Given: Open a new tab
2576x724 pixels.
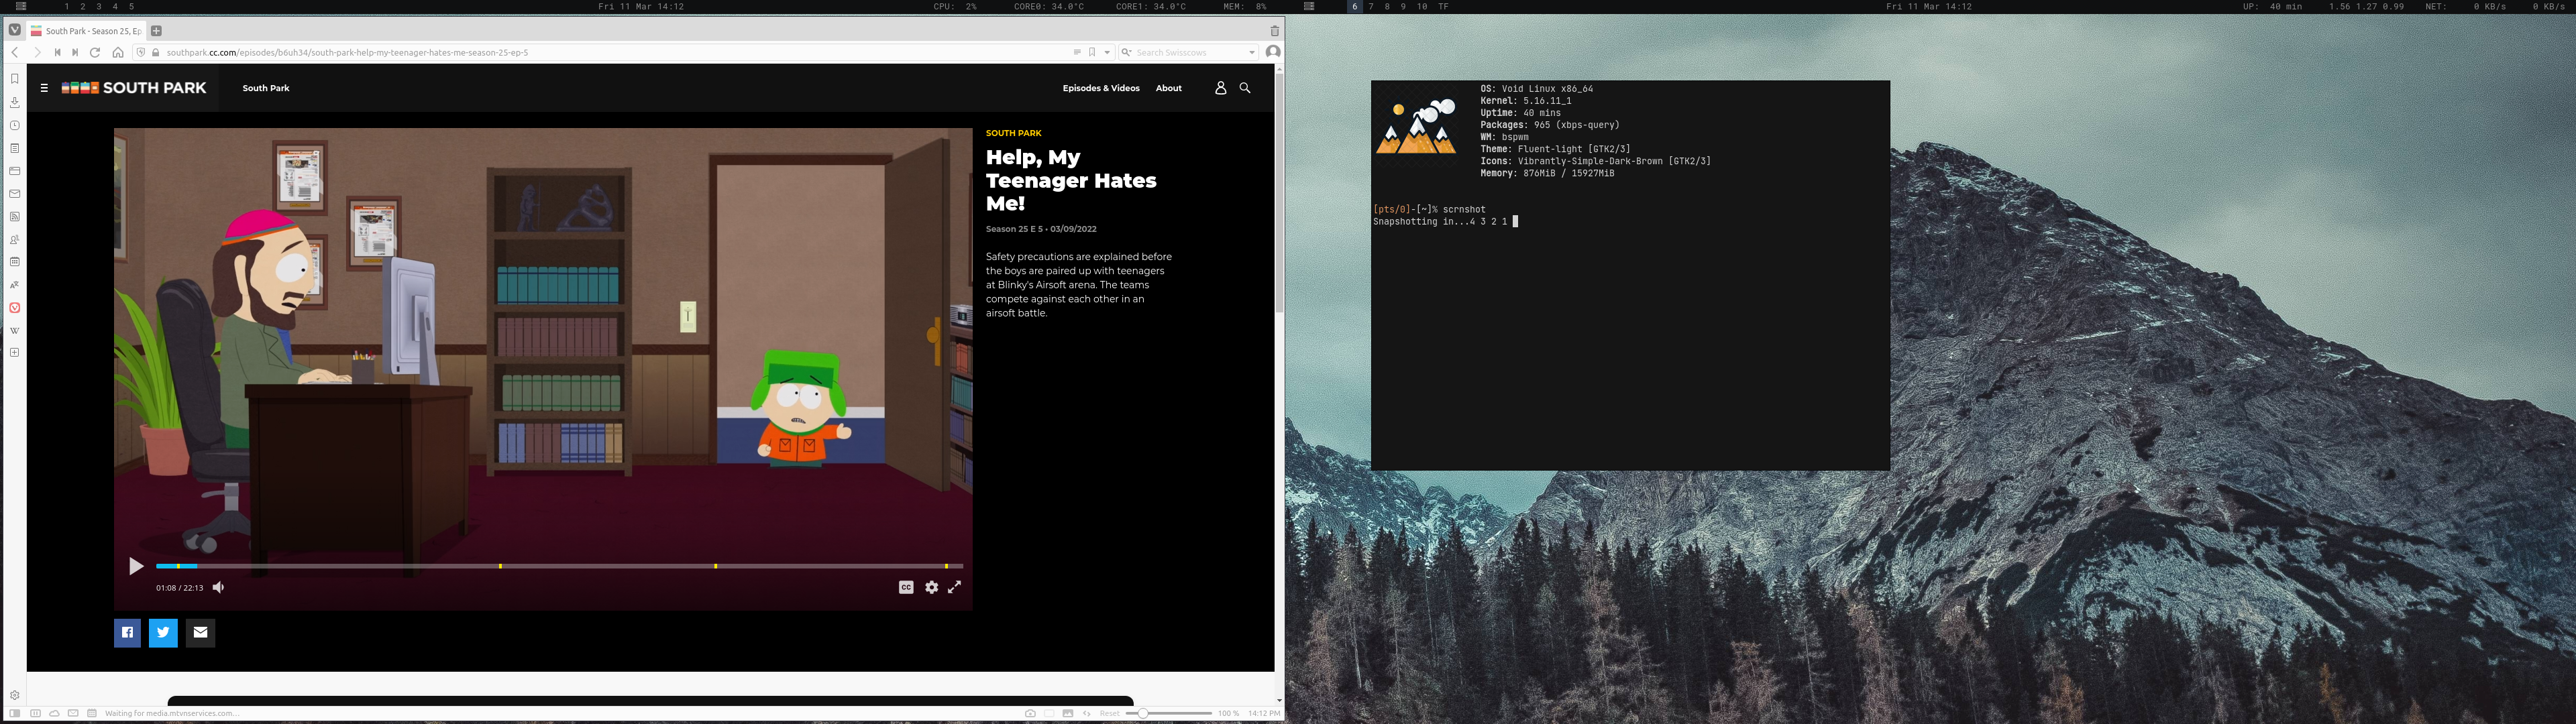Looking at the screenshot, I should (x=156, y=31).
